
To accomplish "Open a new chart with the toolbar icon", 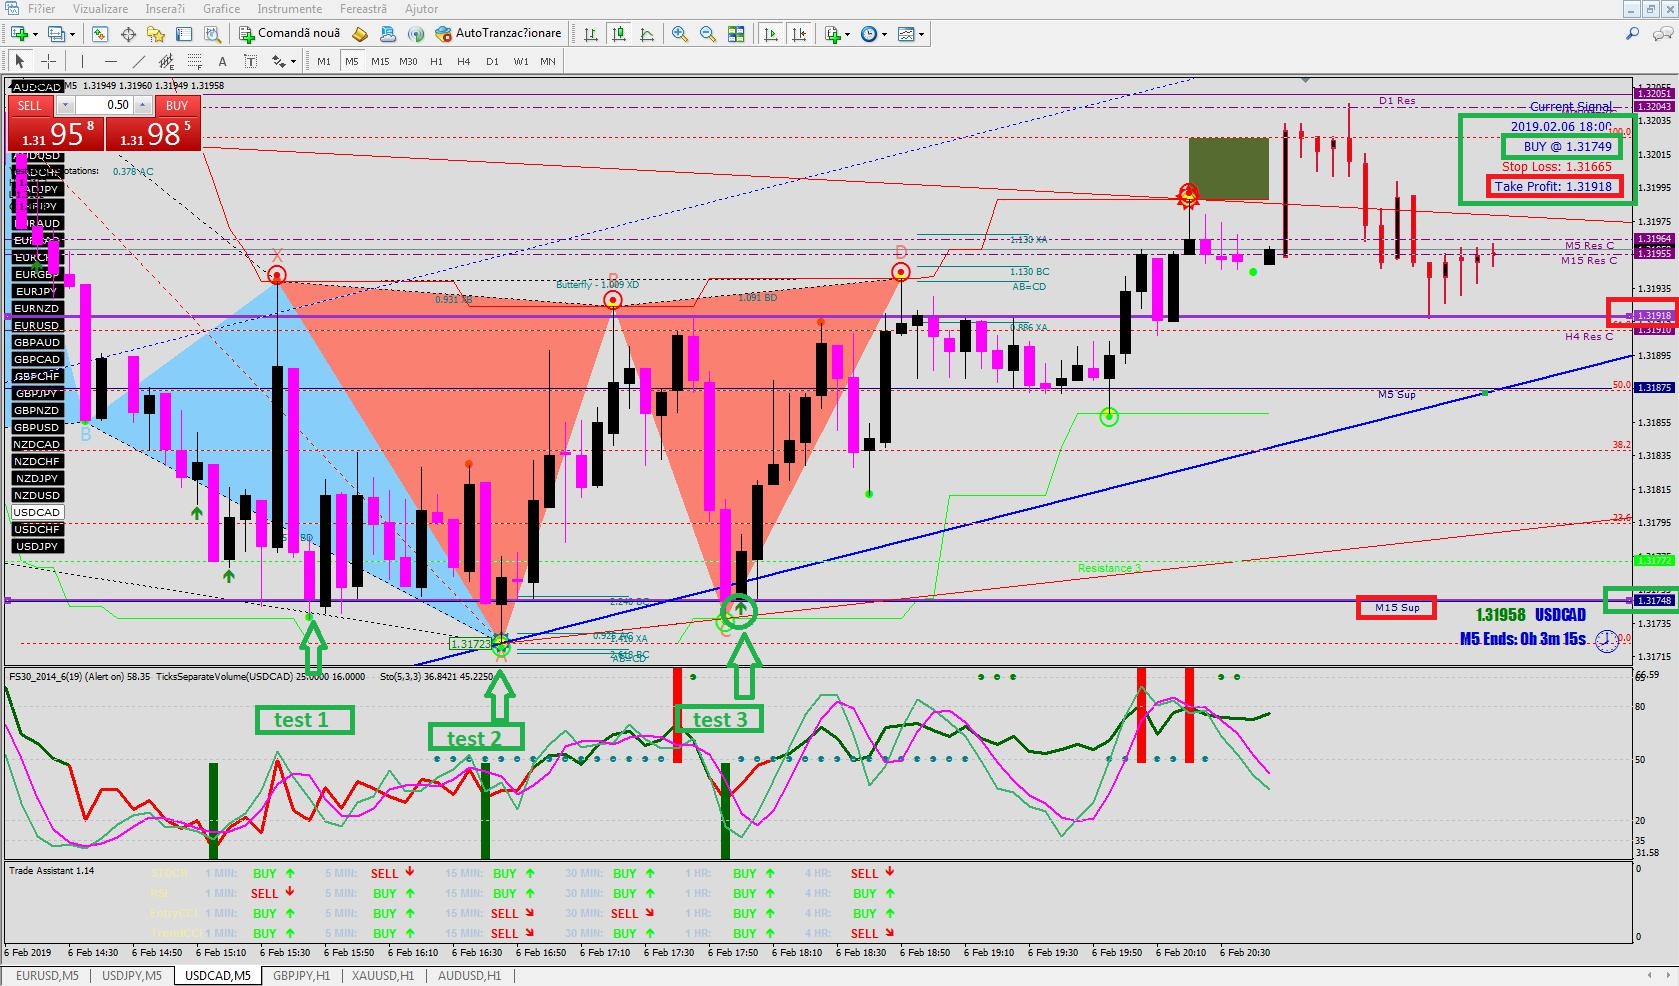I will click(x=19, y=34).
